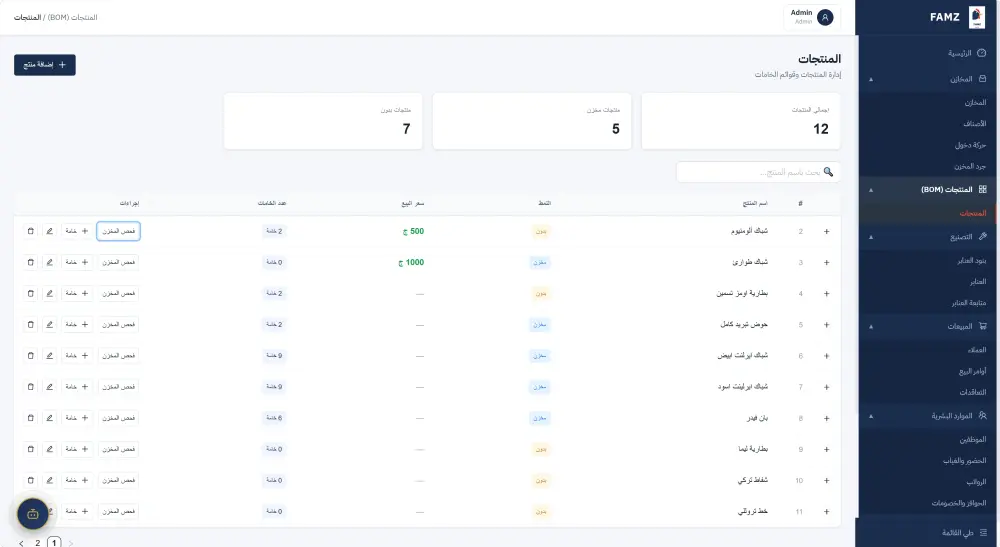Click طي القائمة collapse menu icon
The height and width of the screenshot is (547, 1000).
[983, 532]
